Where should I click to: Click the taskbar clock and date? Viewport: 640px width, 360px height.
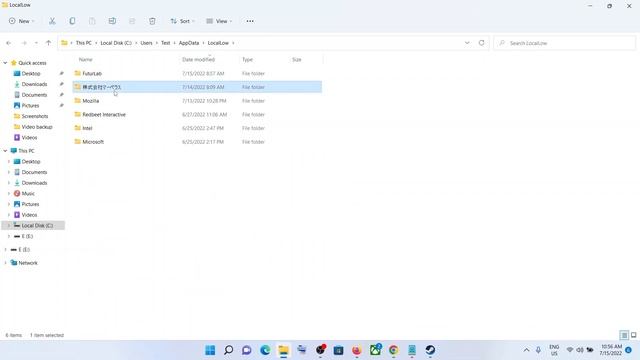point(611,350)
